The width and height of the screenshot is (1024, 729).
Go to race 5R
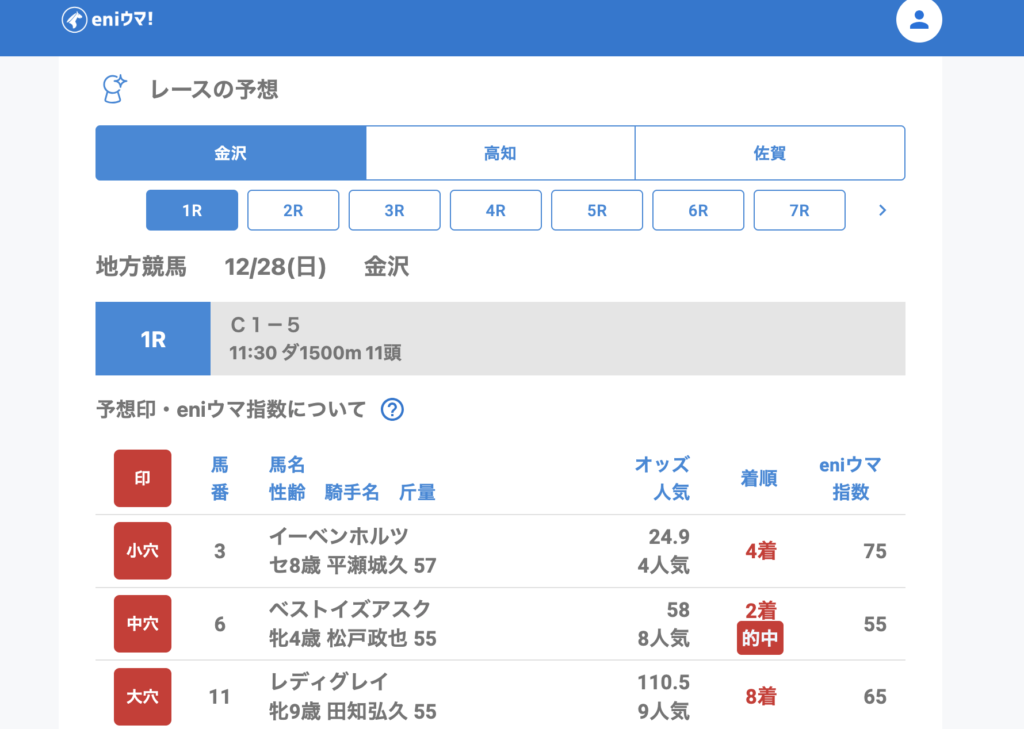[597, 210]
